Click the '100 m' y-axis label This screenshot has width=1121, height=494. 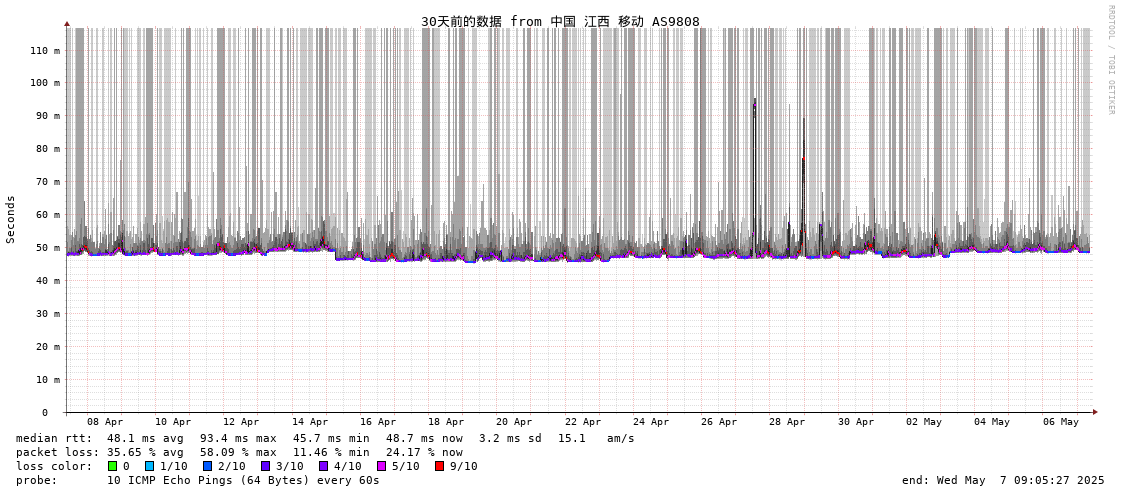[45, 83]
